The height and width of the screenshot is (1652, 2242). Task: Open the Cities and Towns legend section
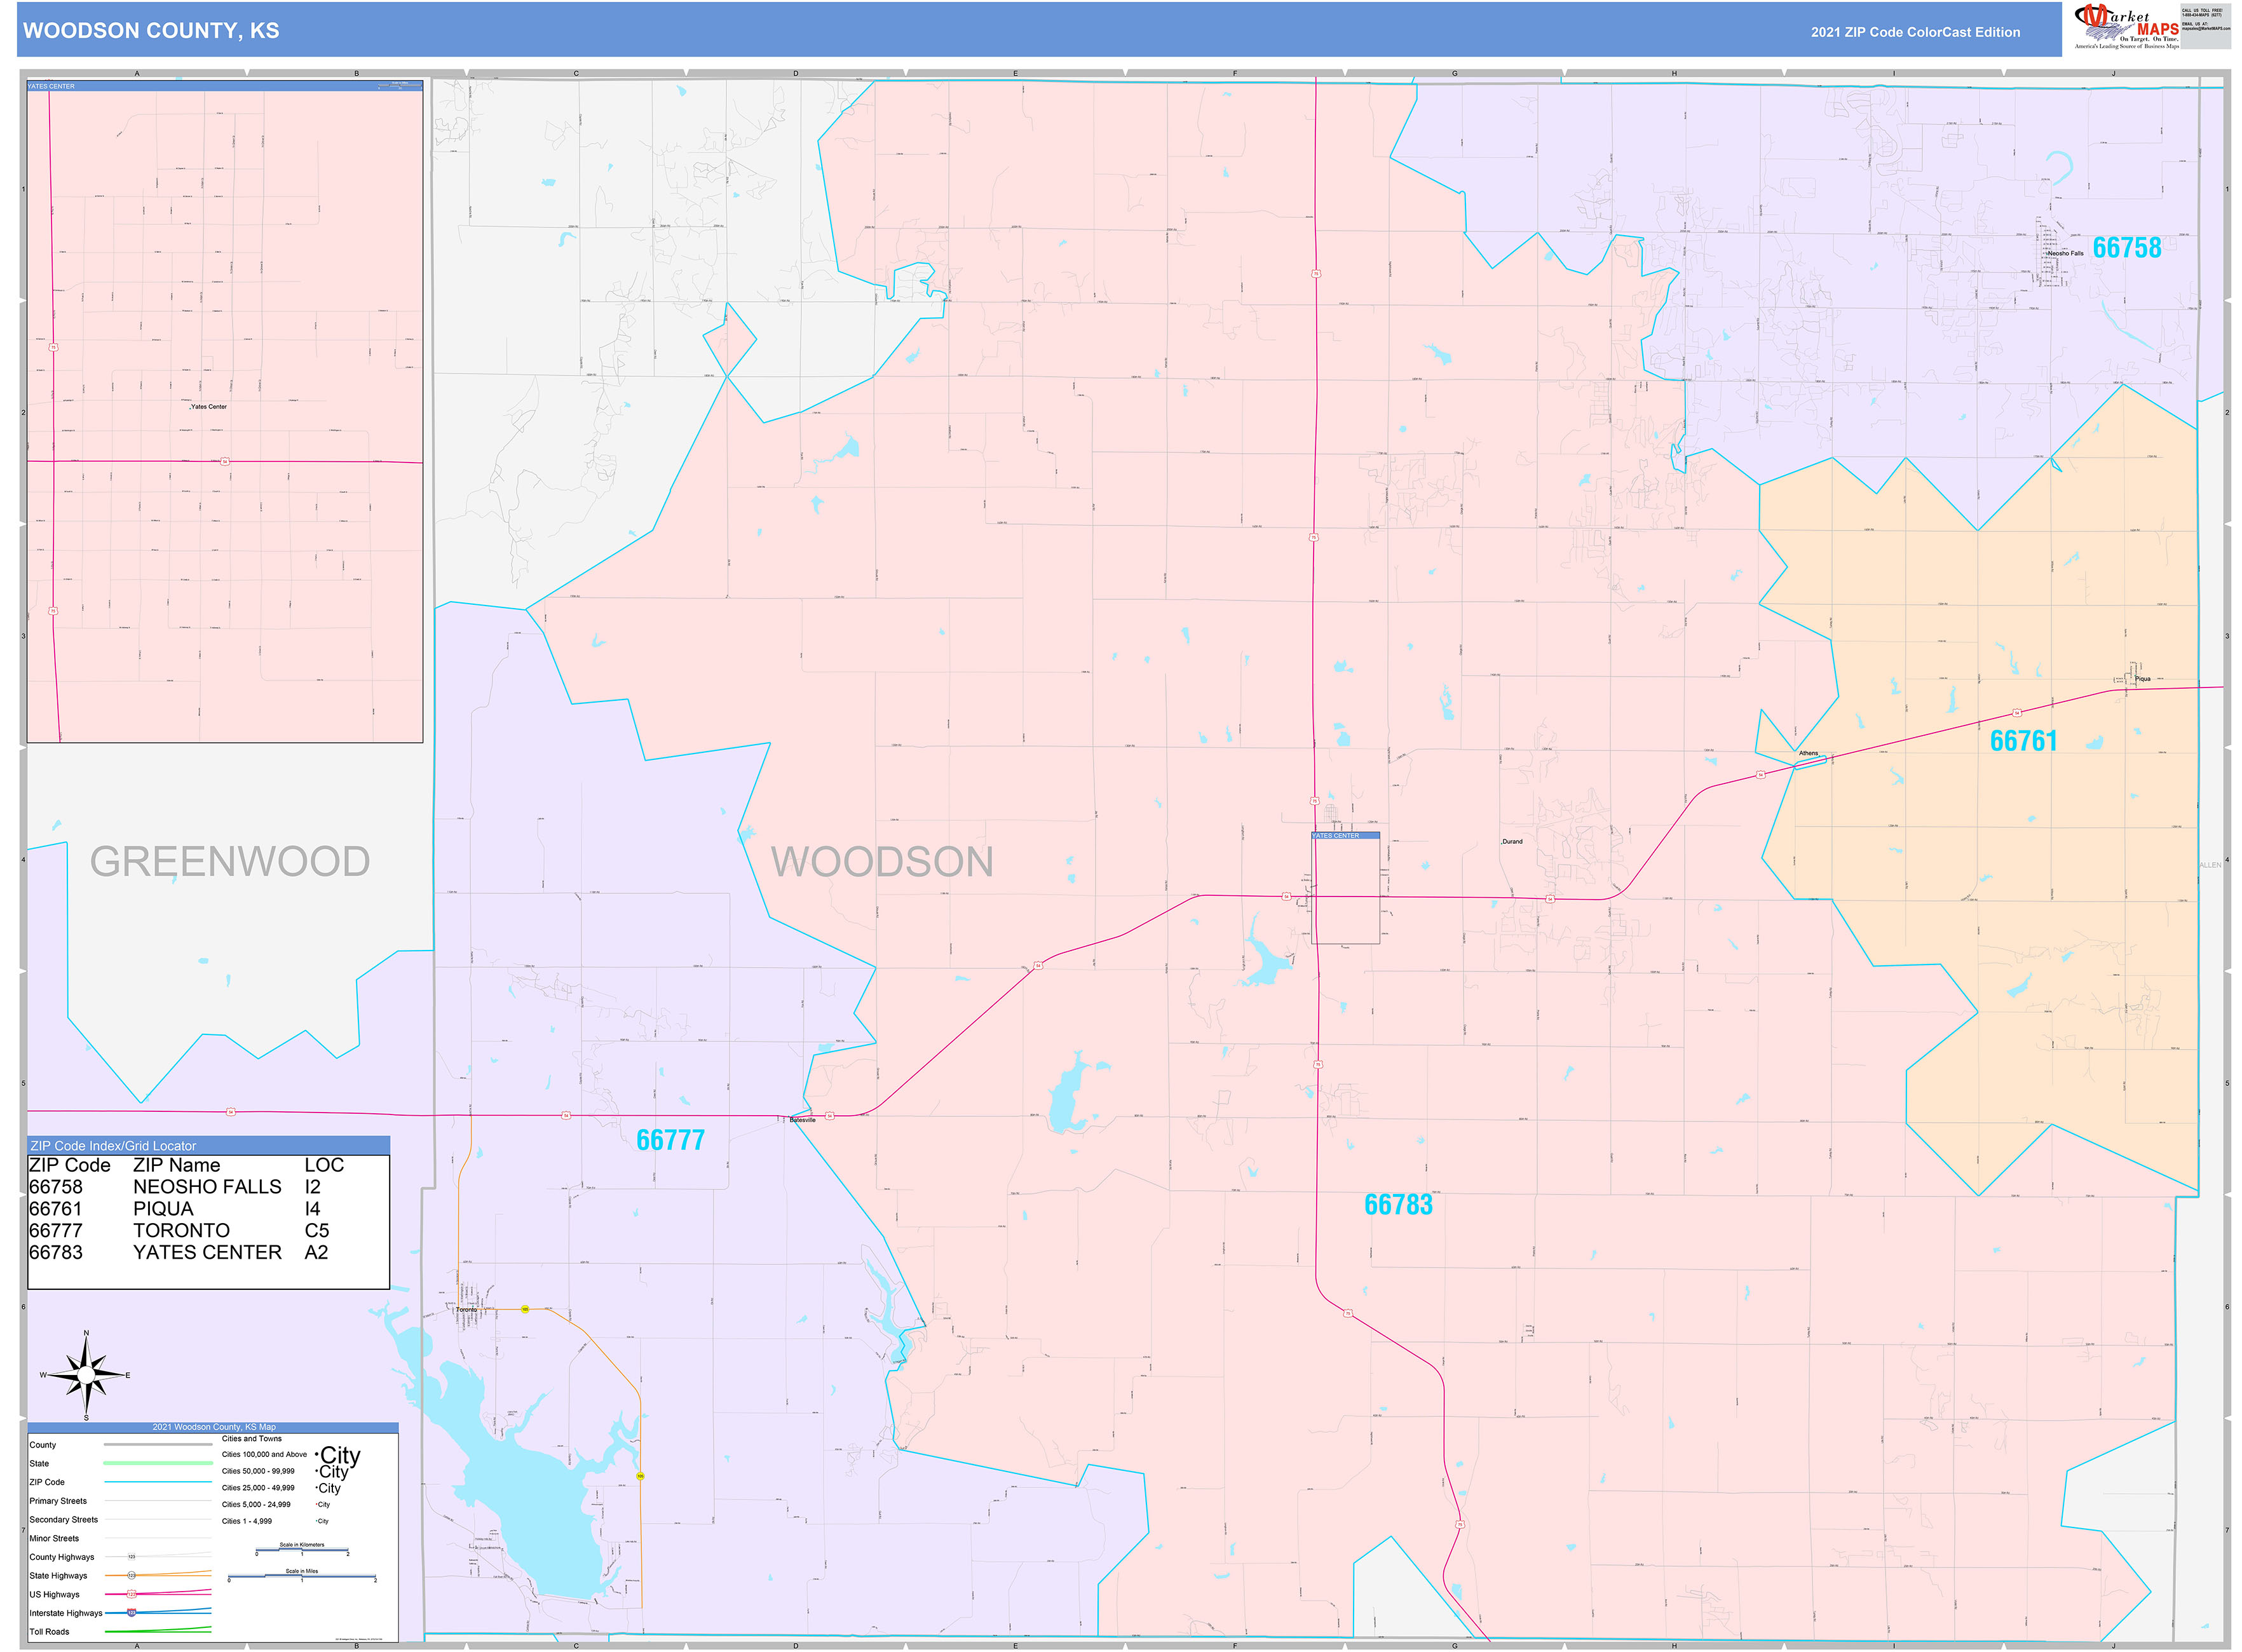click(252, 1439)
